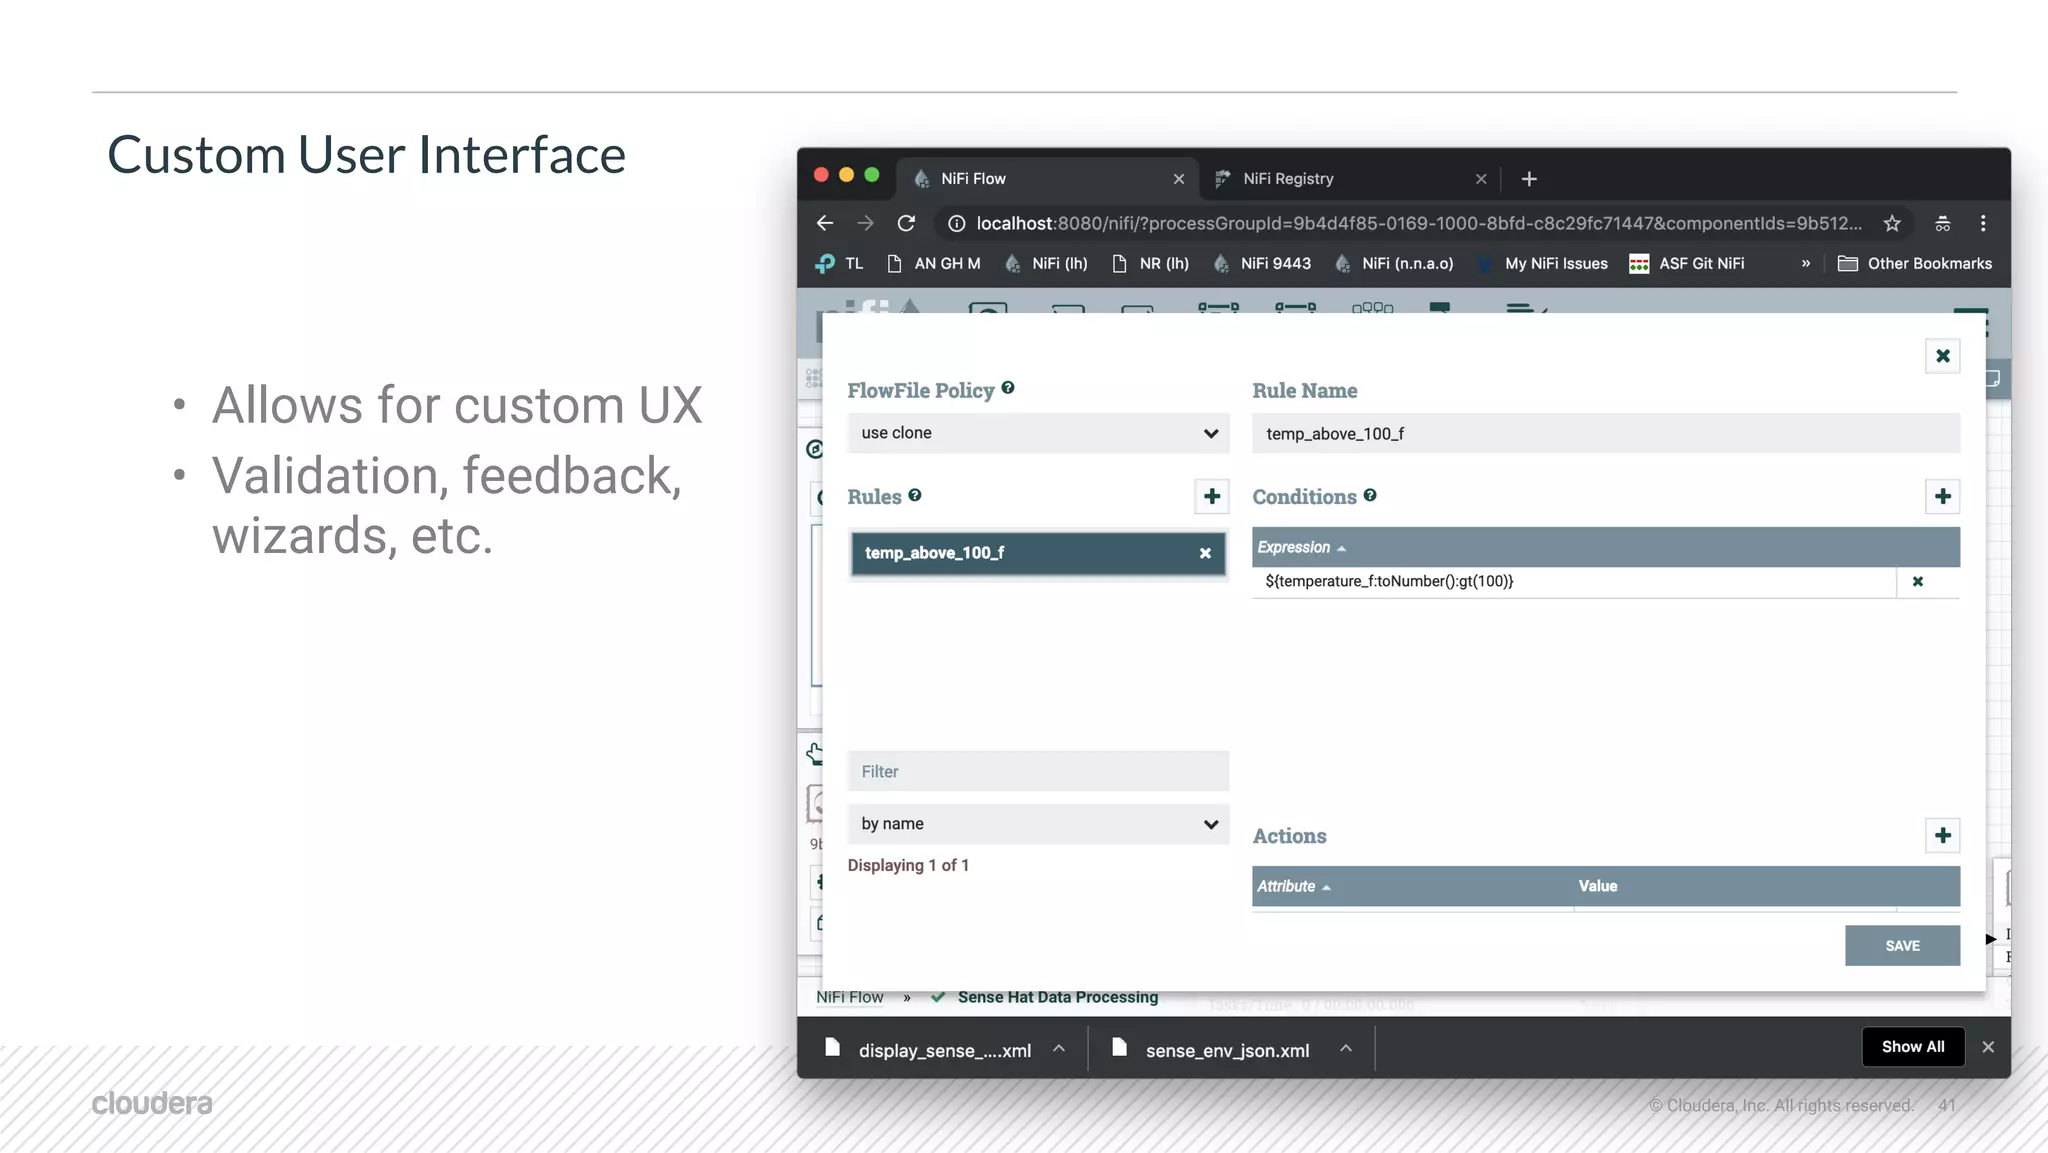Open the My NiFi Issues bookmark
2048x1153 pixels.
pos(1542,264)
